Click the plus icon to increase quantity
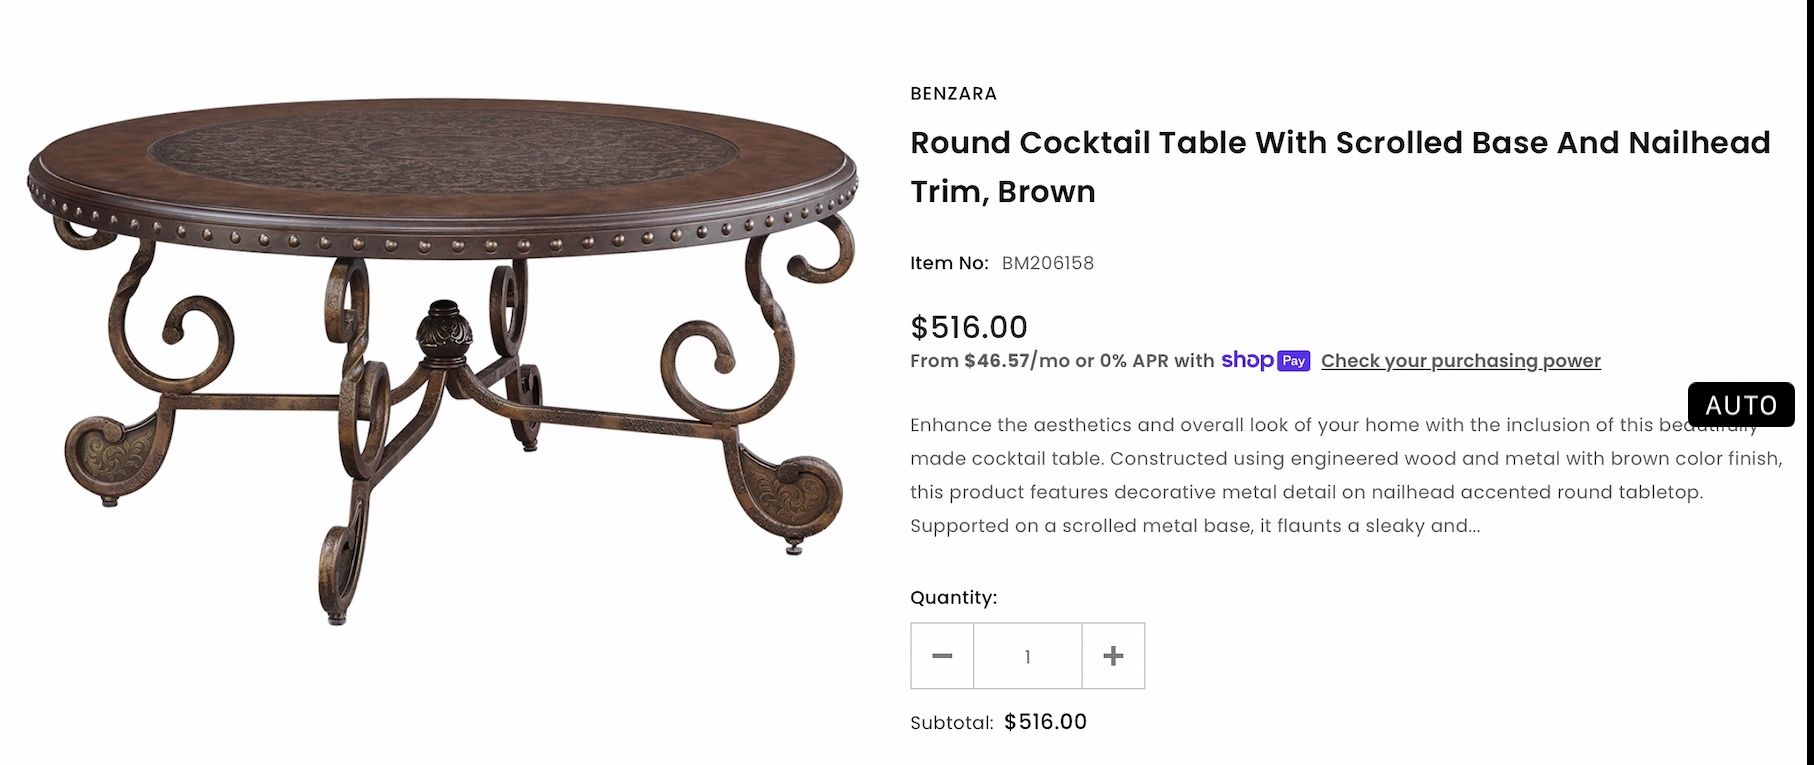The width and height of the screenshot is (1814, 765). coord(1112,655)
